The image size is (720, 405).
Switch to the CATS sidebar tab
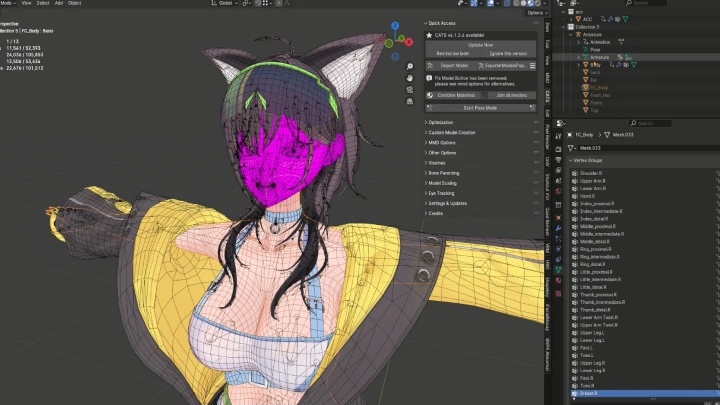click(x=547, y=96)
